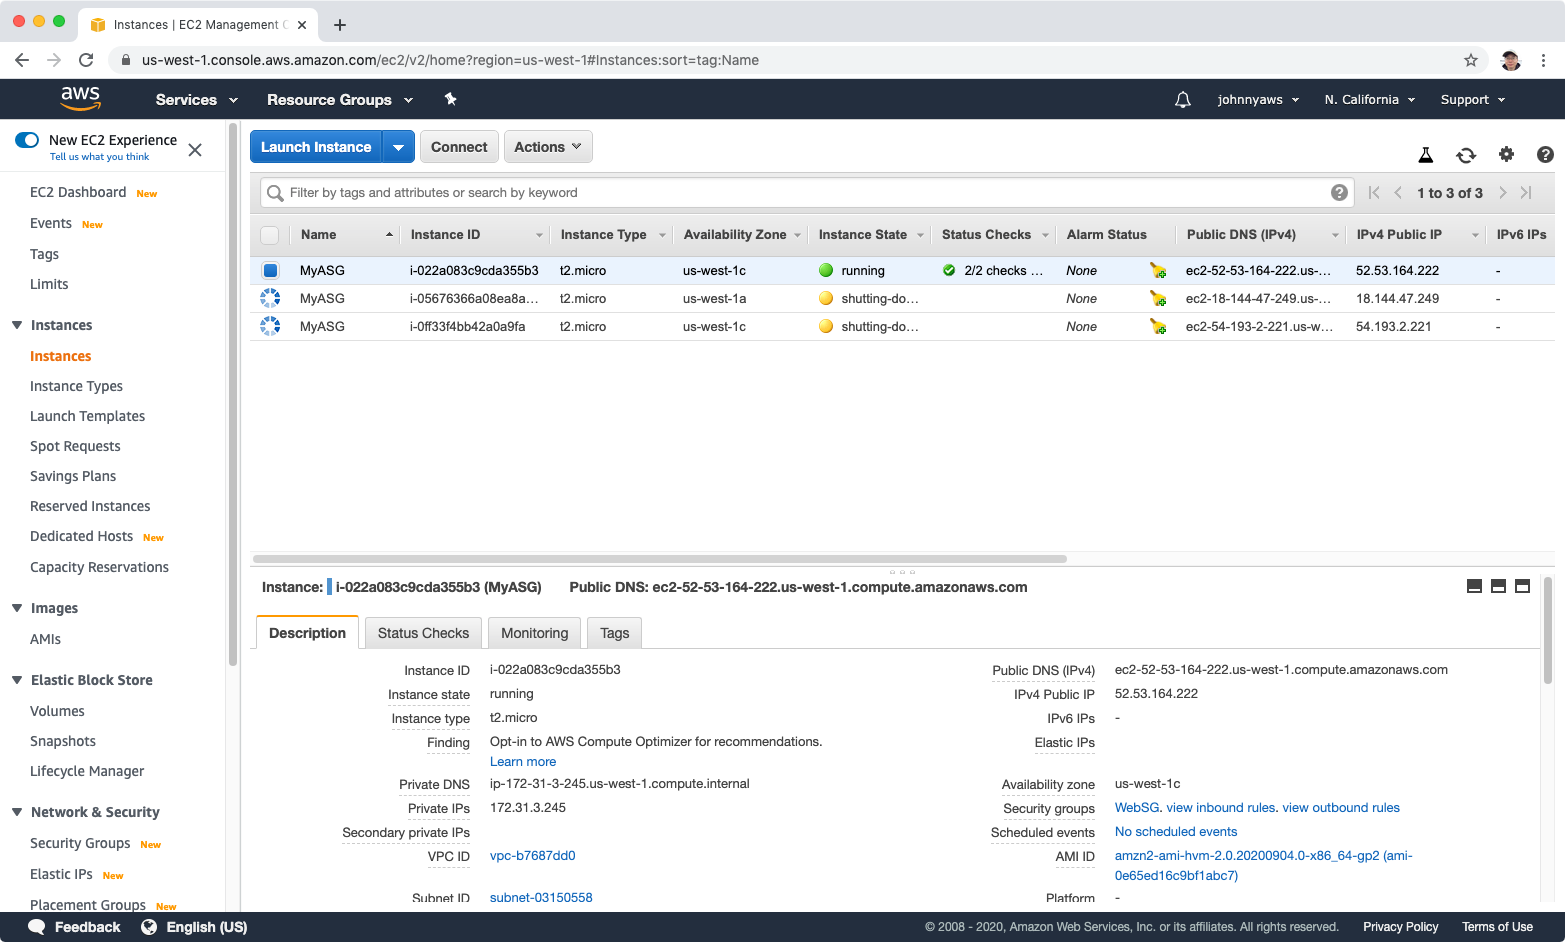Go back in browser history
1565x942 pixels.
tap(22, 60)
